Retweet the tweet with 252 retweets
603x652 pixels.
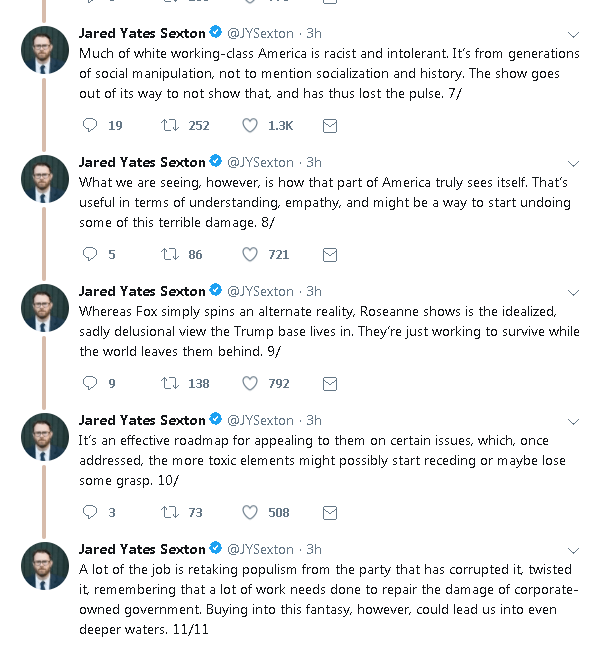(170, 125)
